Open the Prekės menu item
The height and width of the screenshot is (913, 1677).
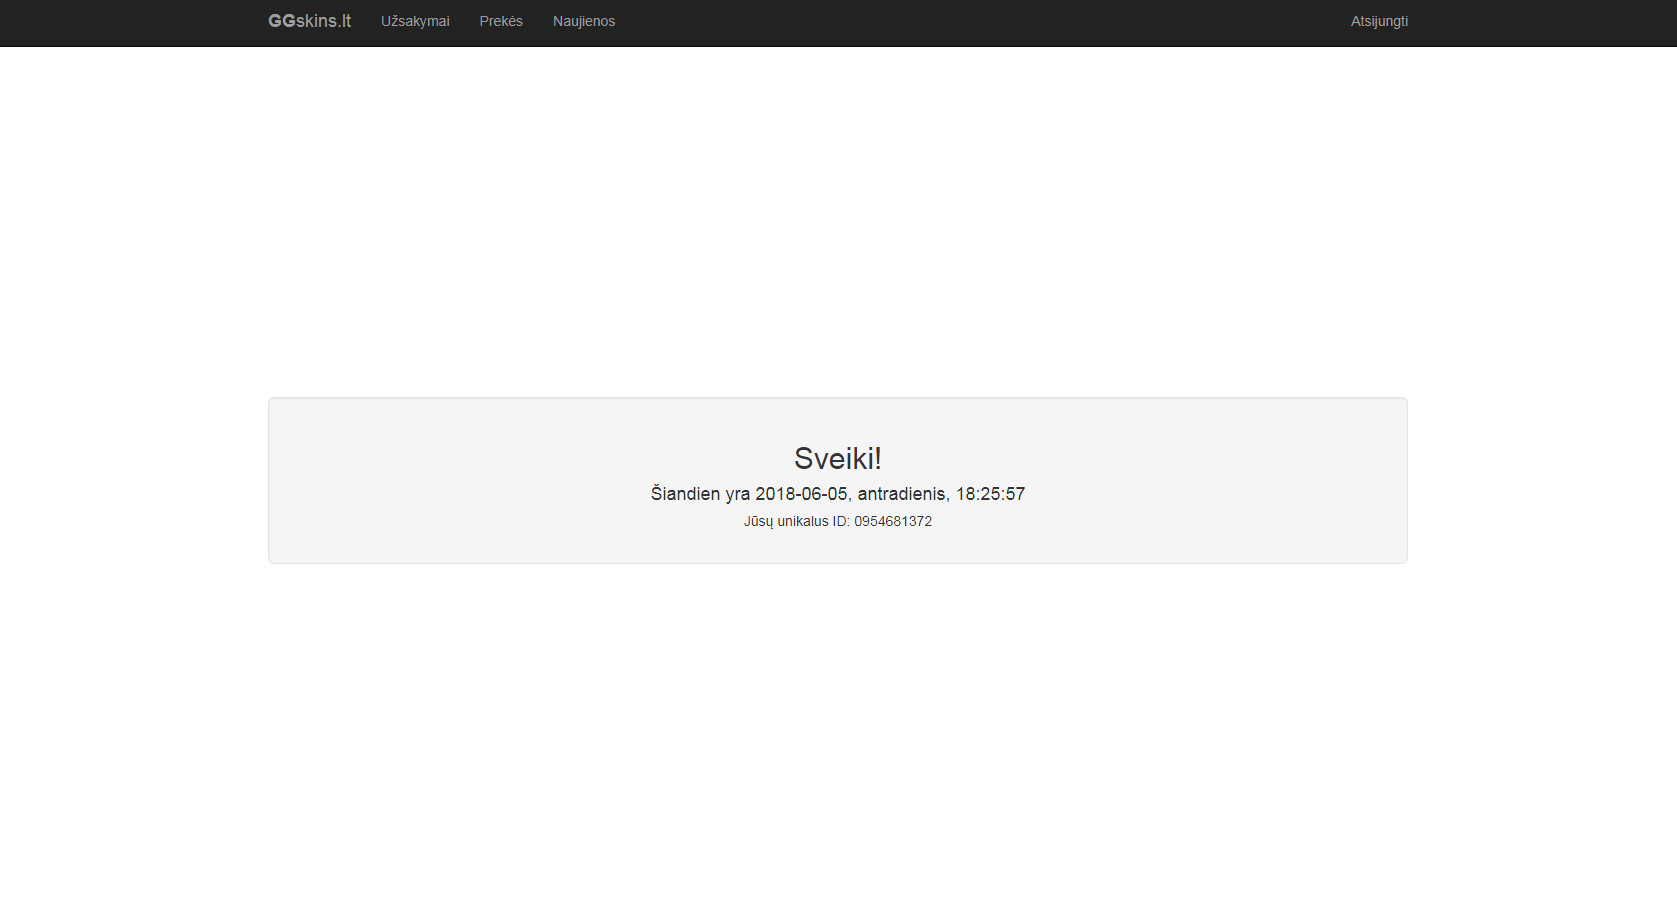point(501,21)
